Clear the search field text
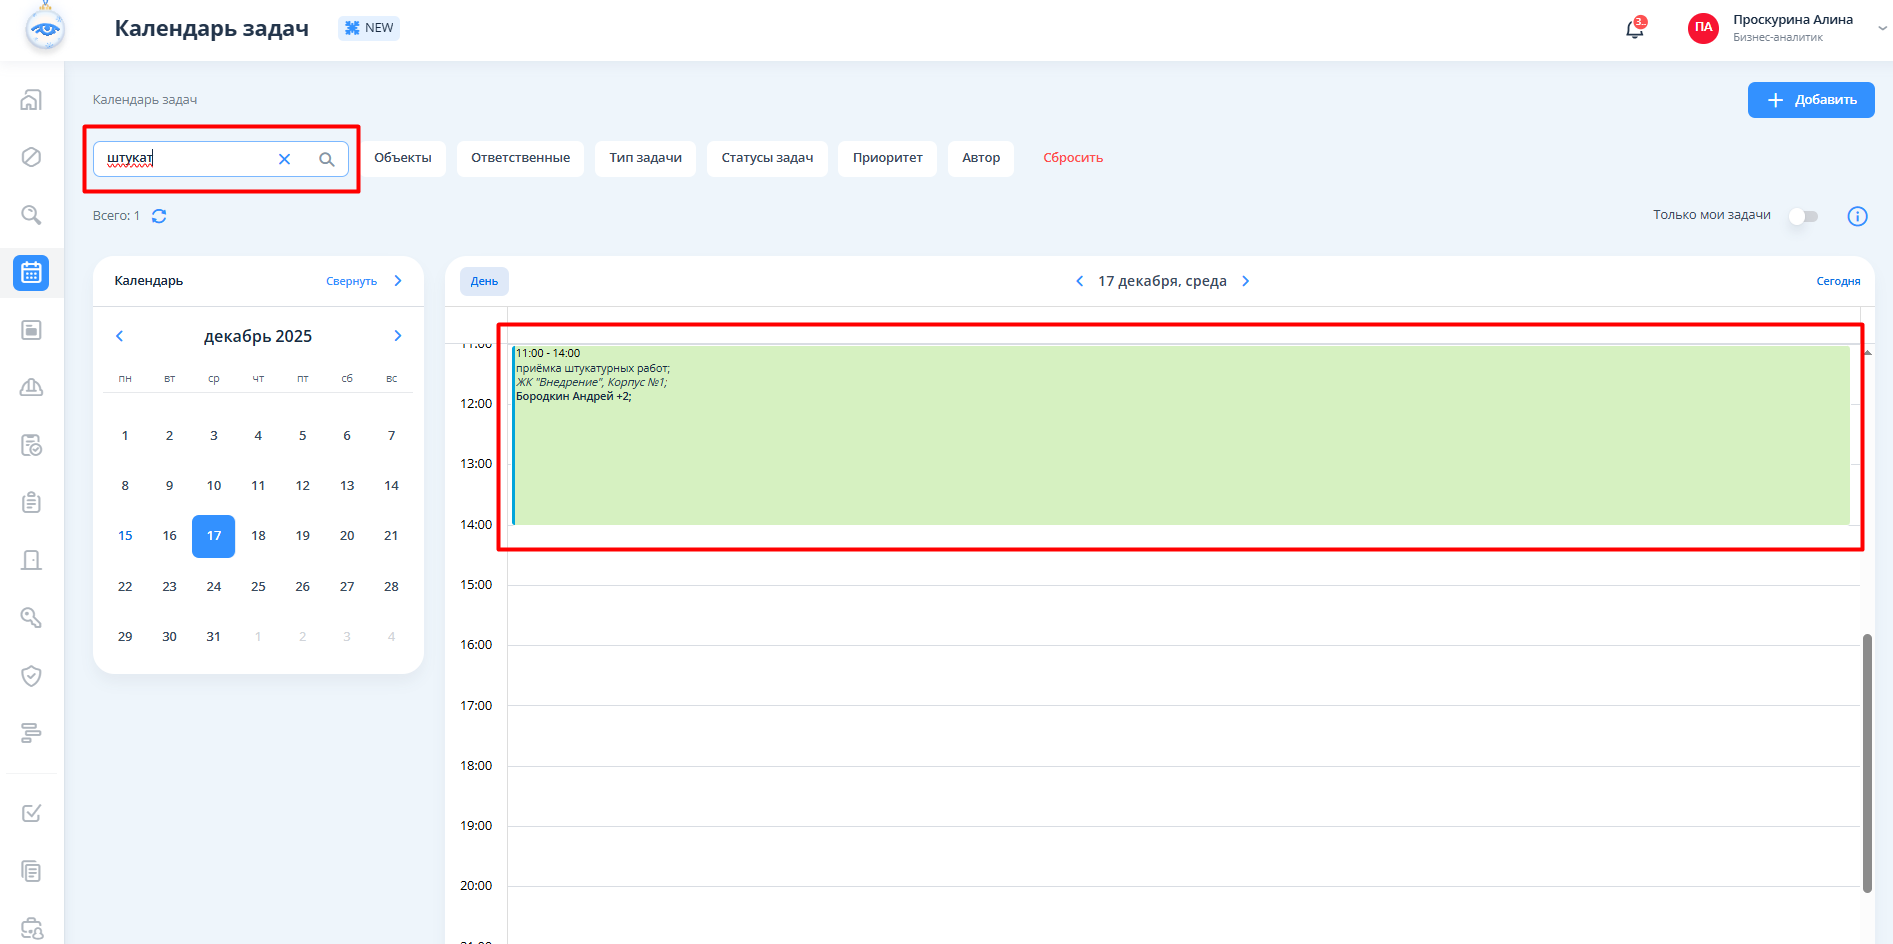Screen dimensions: 1893x944 pyautogui.click(x=284, y=159)
